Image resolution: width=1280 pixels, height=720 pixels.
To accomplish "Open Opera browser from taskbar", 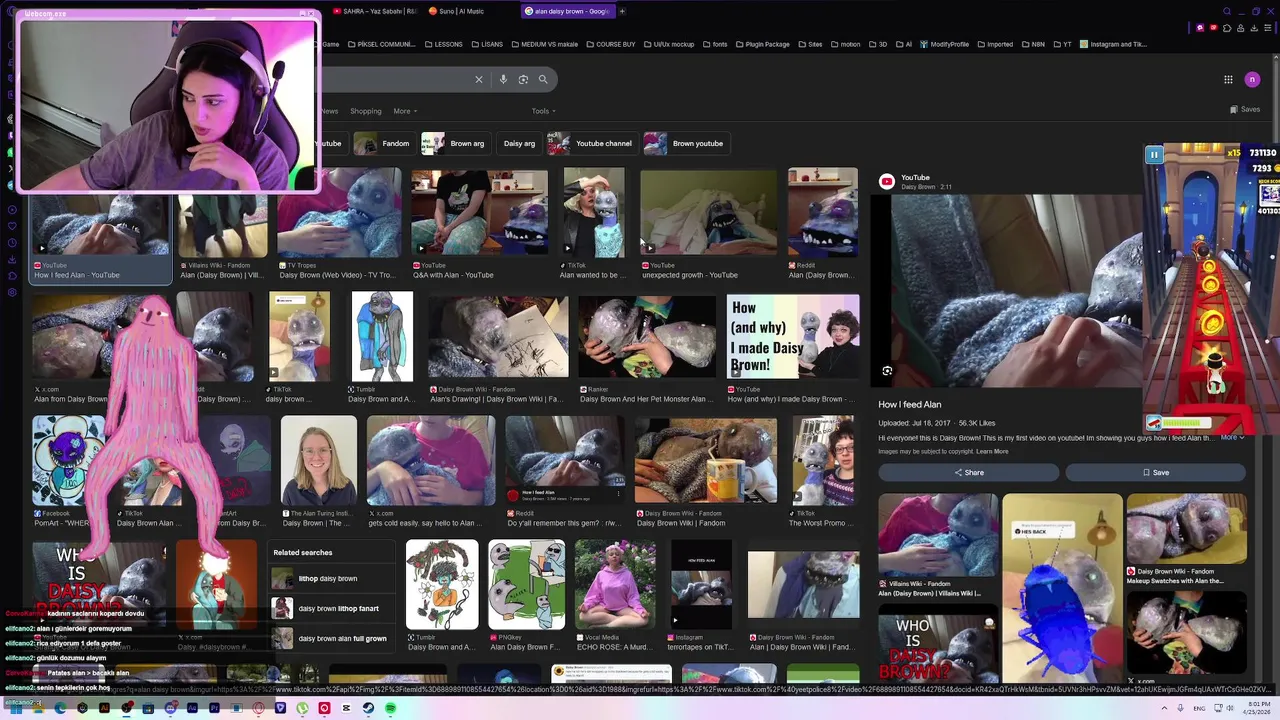I will (258, 708).
